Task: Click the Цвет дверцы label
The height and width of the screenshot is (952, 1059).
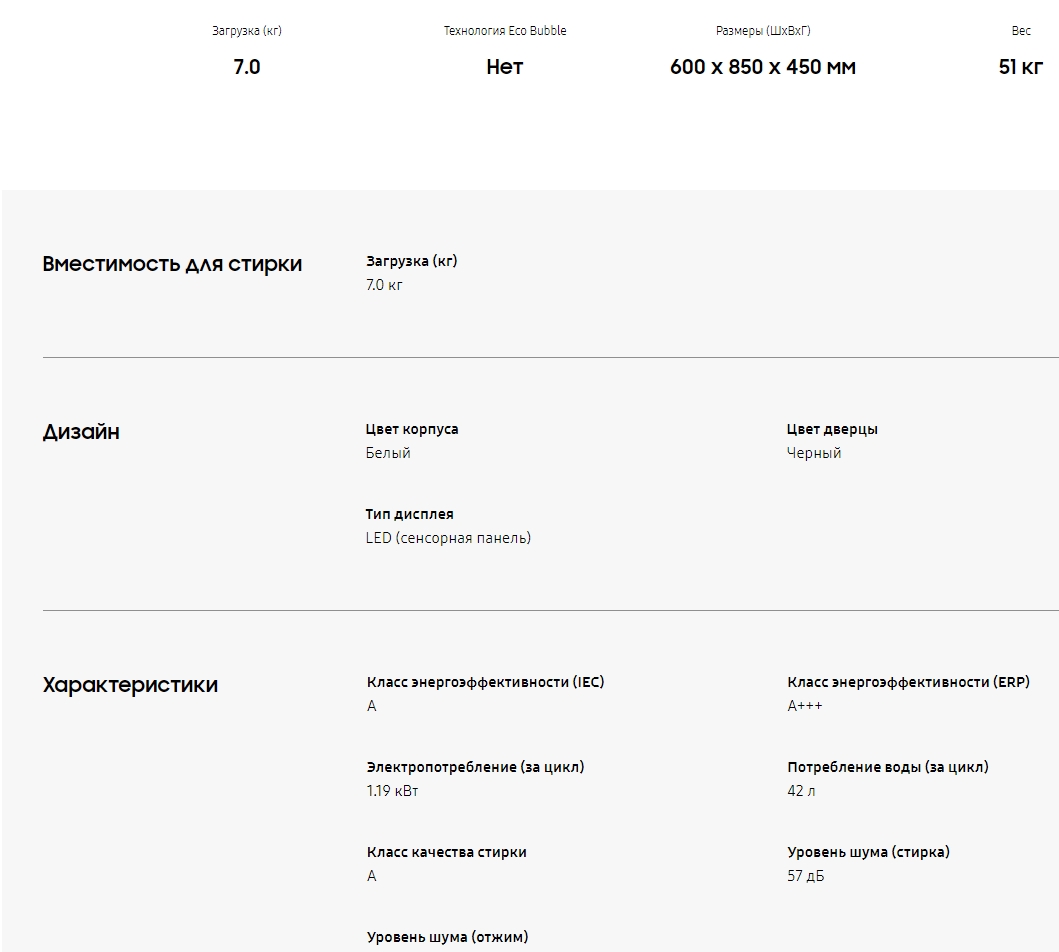Action: point(832,429)
